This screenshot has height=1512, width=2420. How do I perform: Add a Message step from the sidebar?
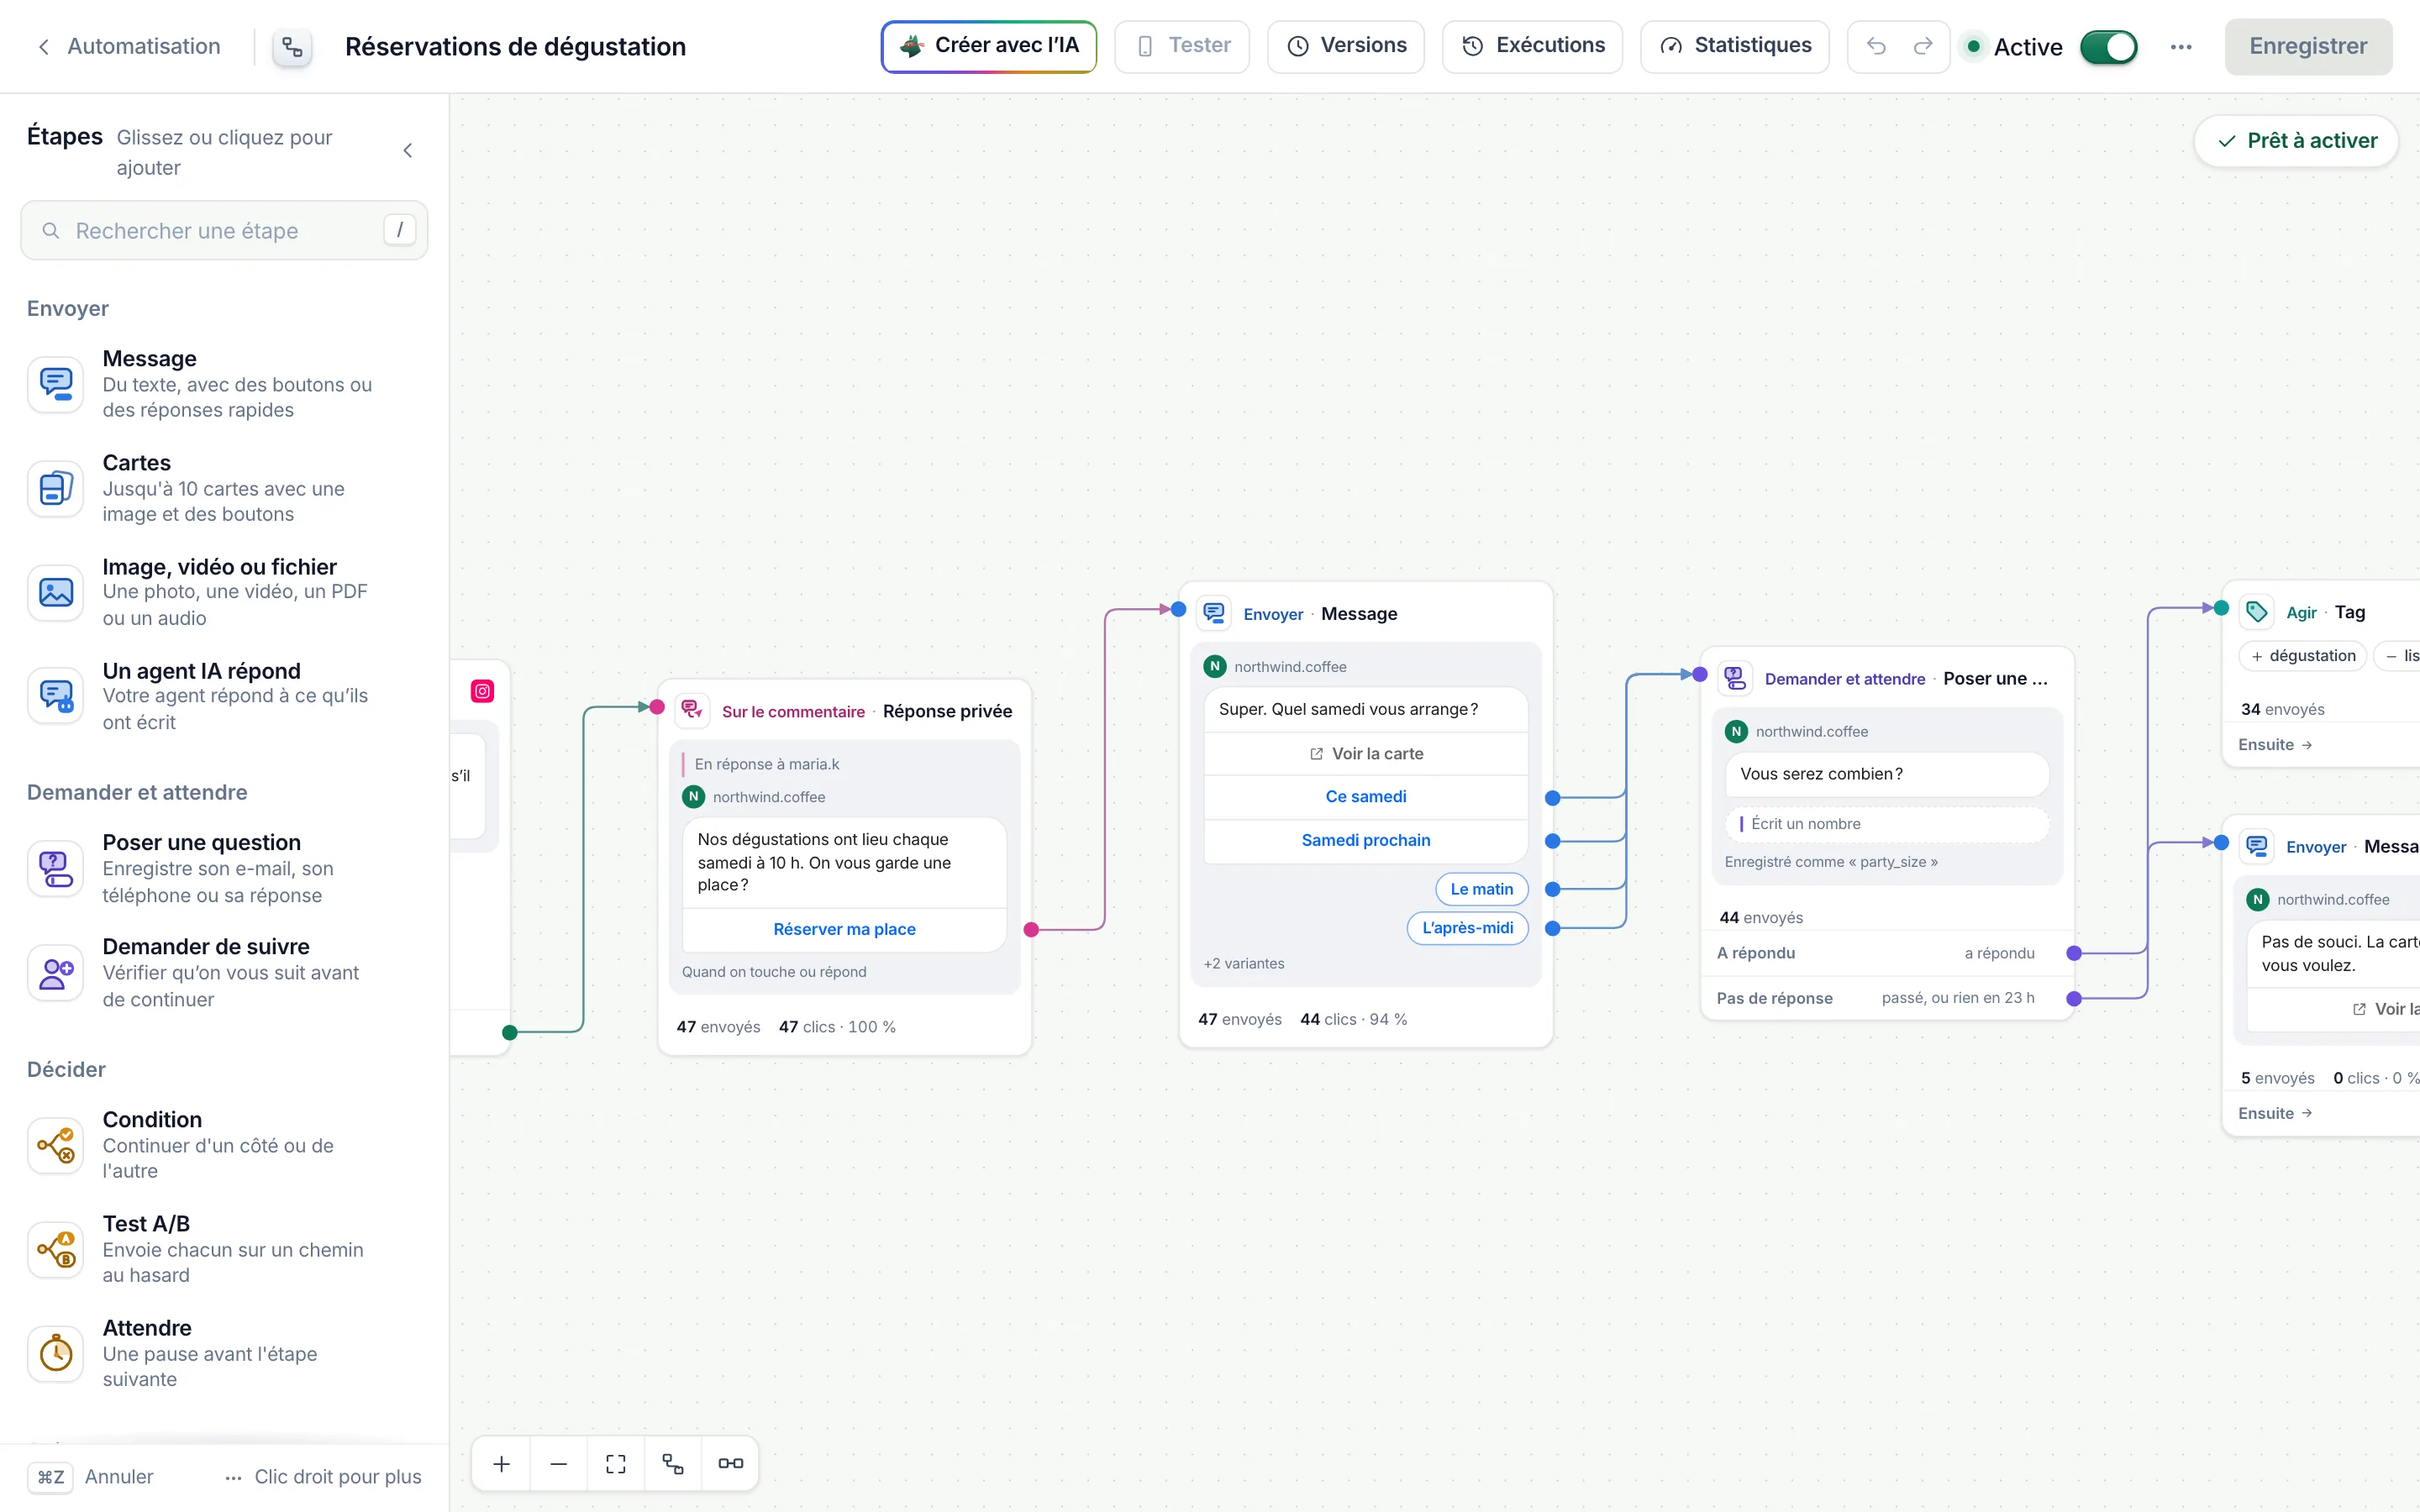point(224,384)
